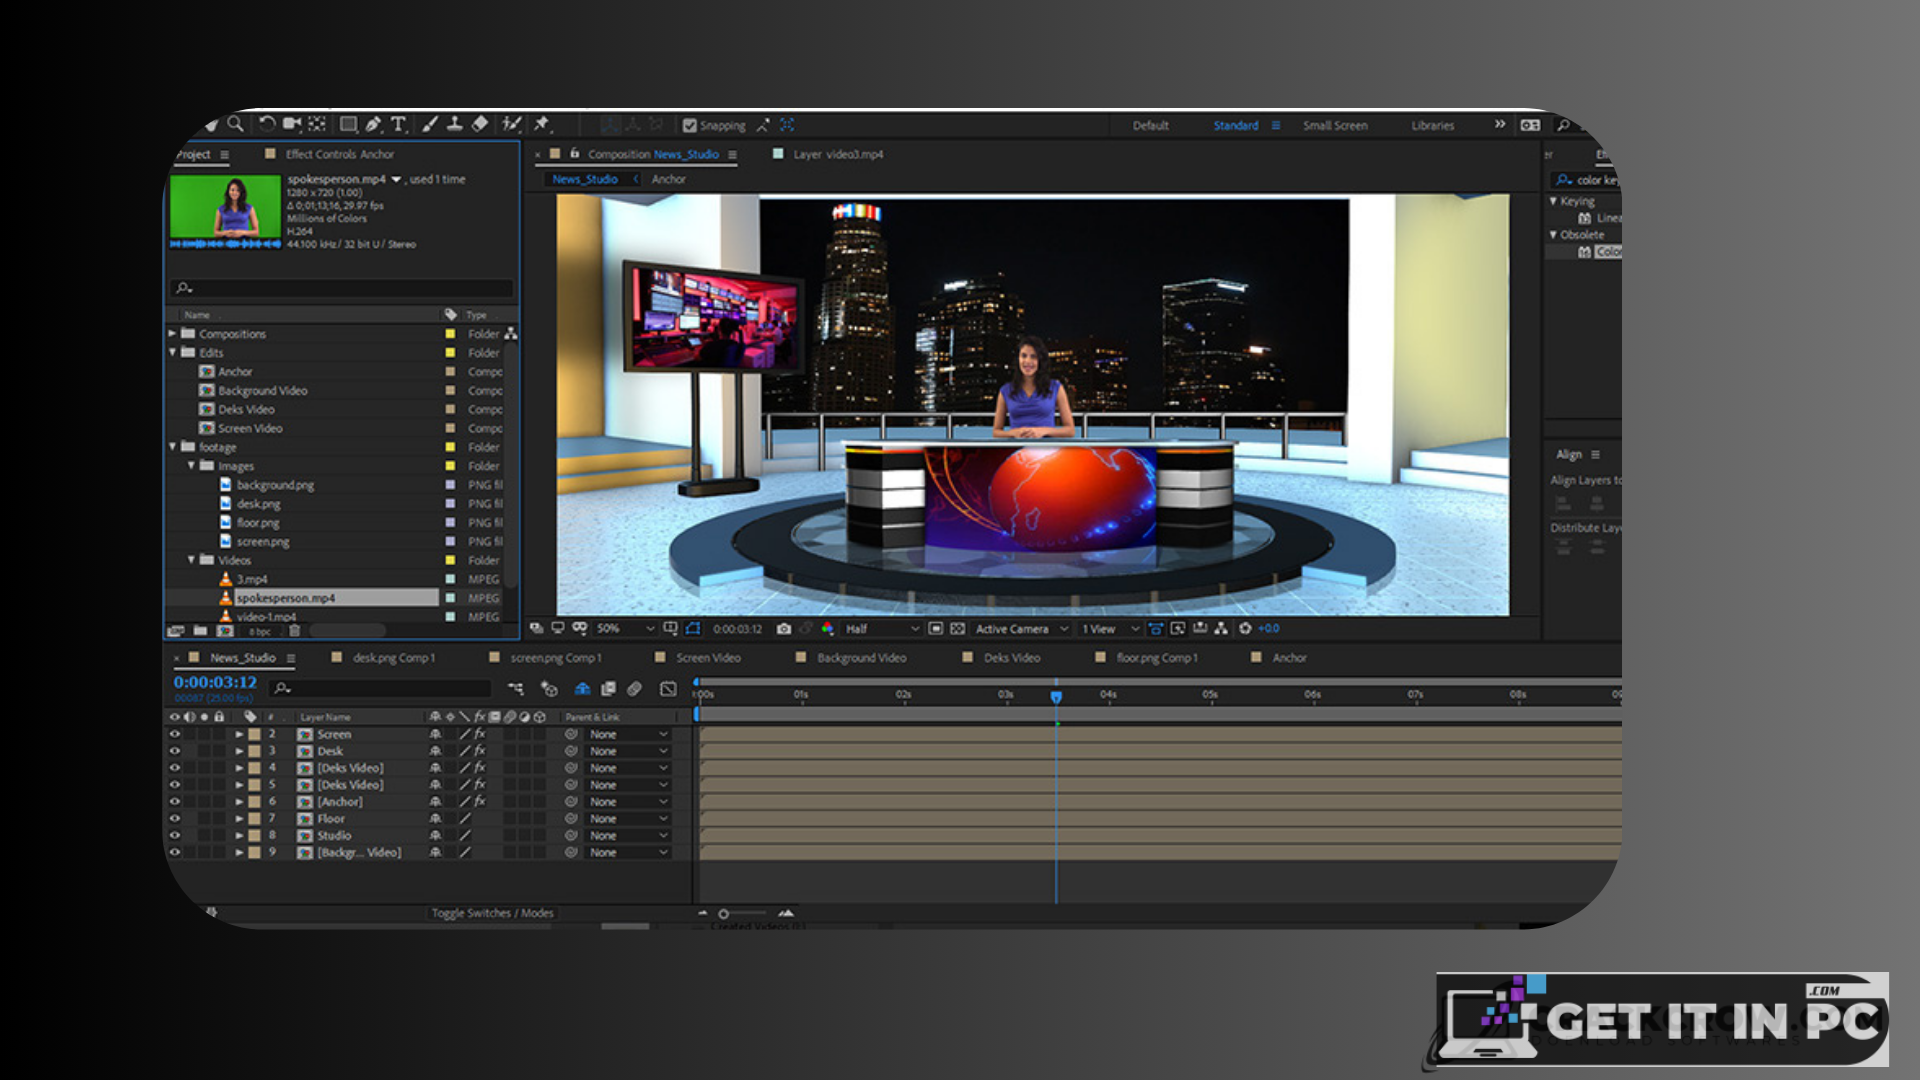Enable motion blur switch in timeline
1920x1080 pixels.
click(634, 689)
